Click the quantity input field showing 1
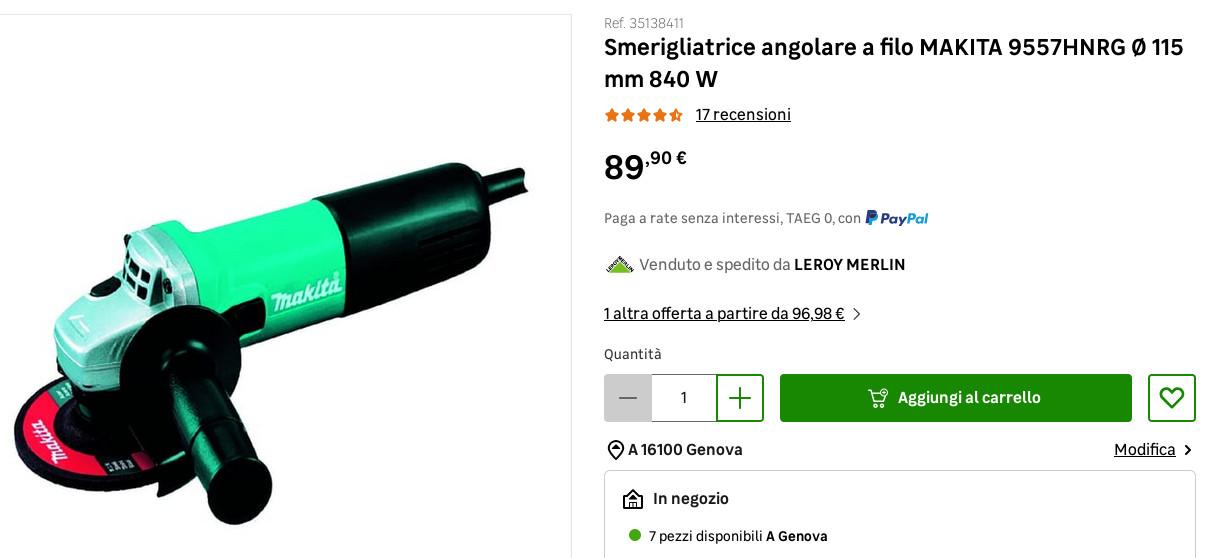This screenshot has width=1208, height=558. pos(684,398)
